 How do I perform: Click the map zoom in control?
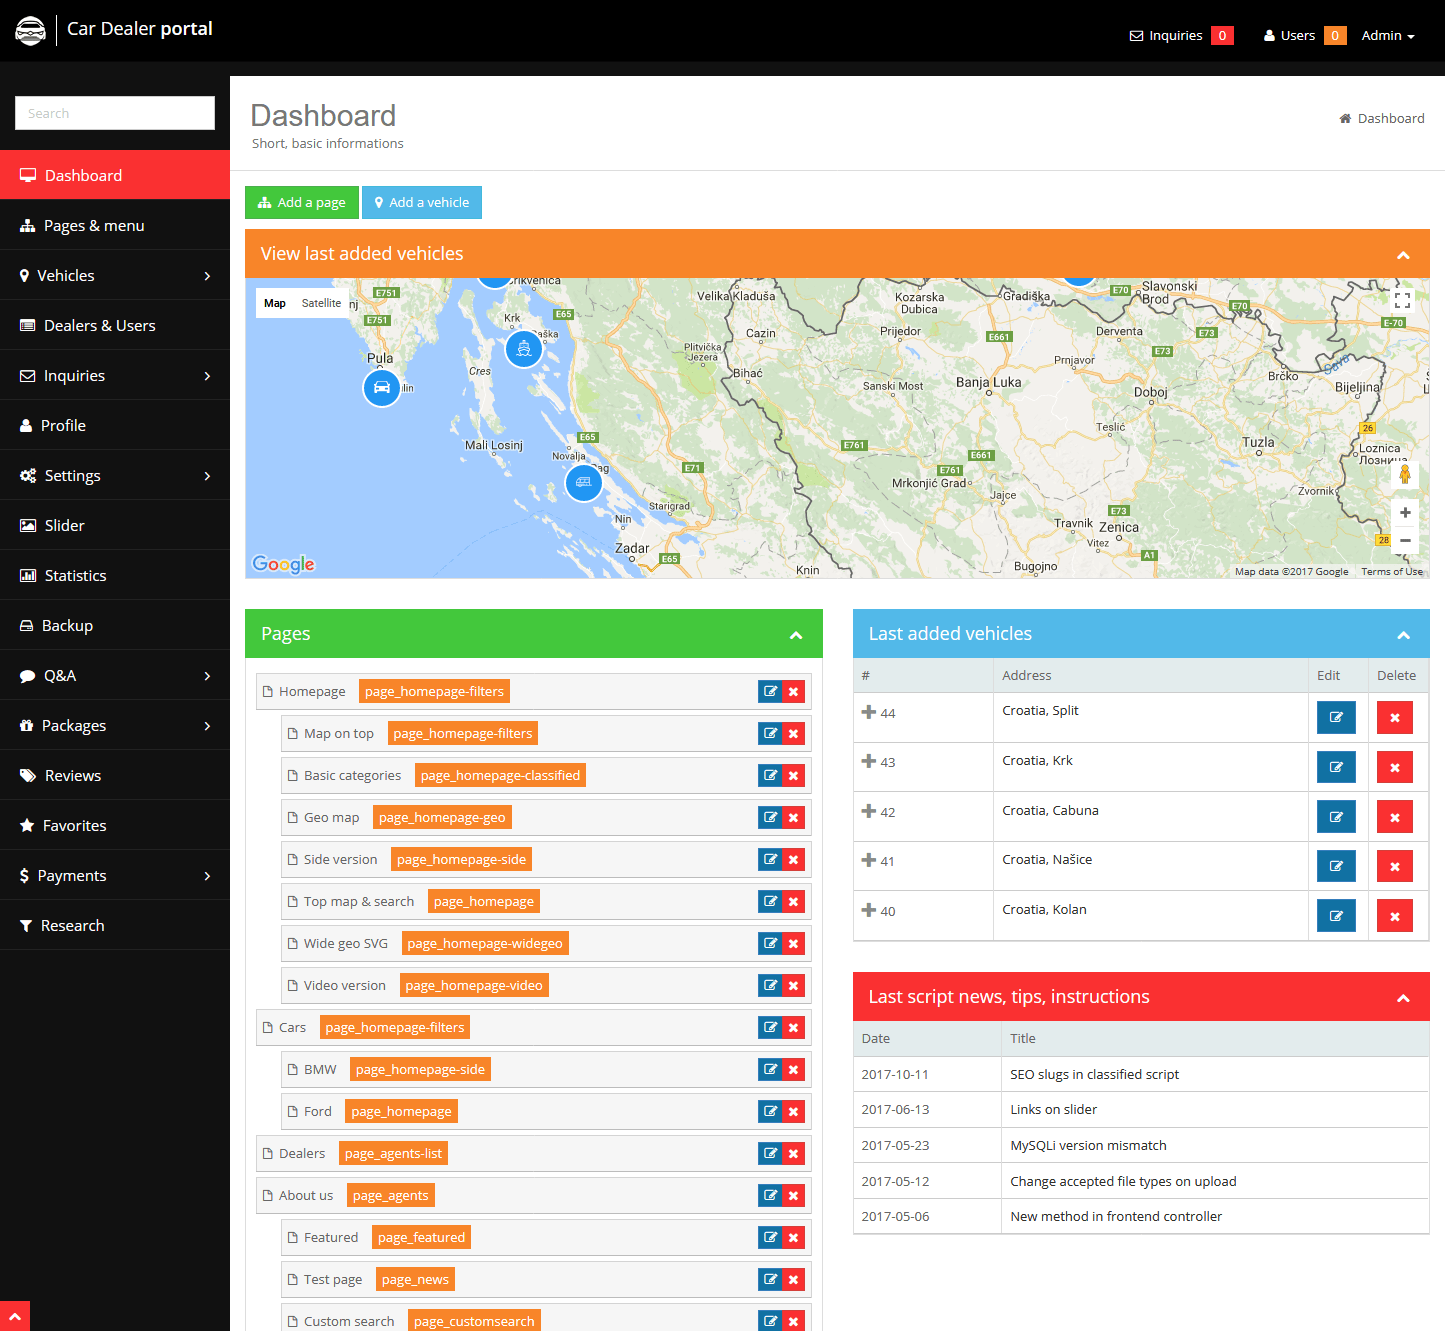pos(1404,513)
